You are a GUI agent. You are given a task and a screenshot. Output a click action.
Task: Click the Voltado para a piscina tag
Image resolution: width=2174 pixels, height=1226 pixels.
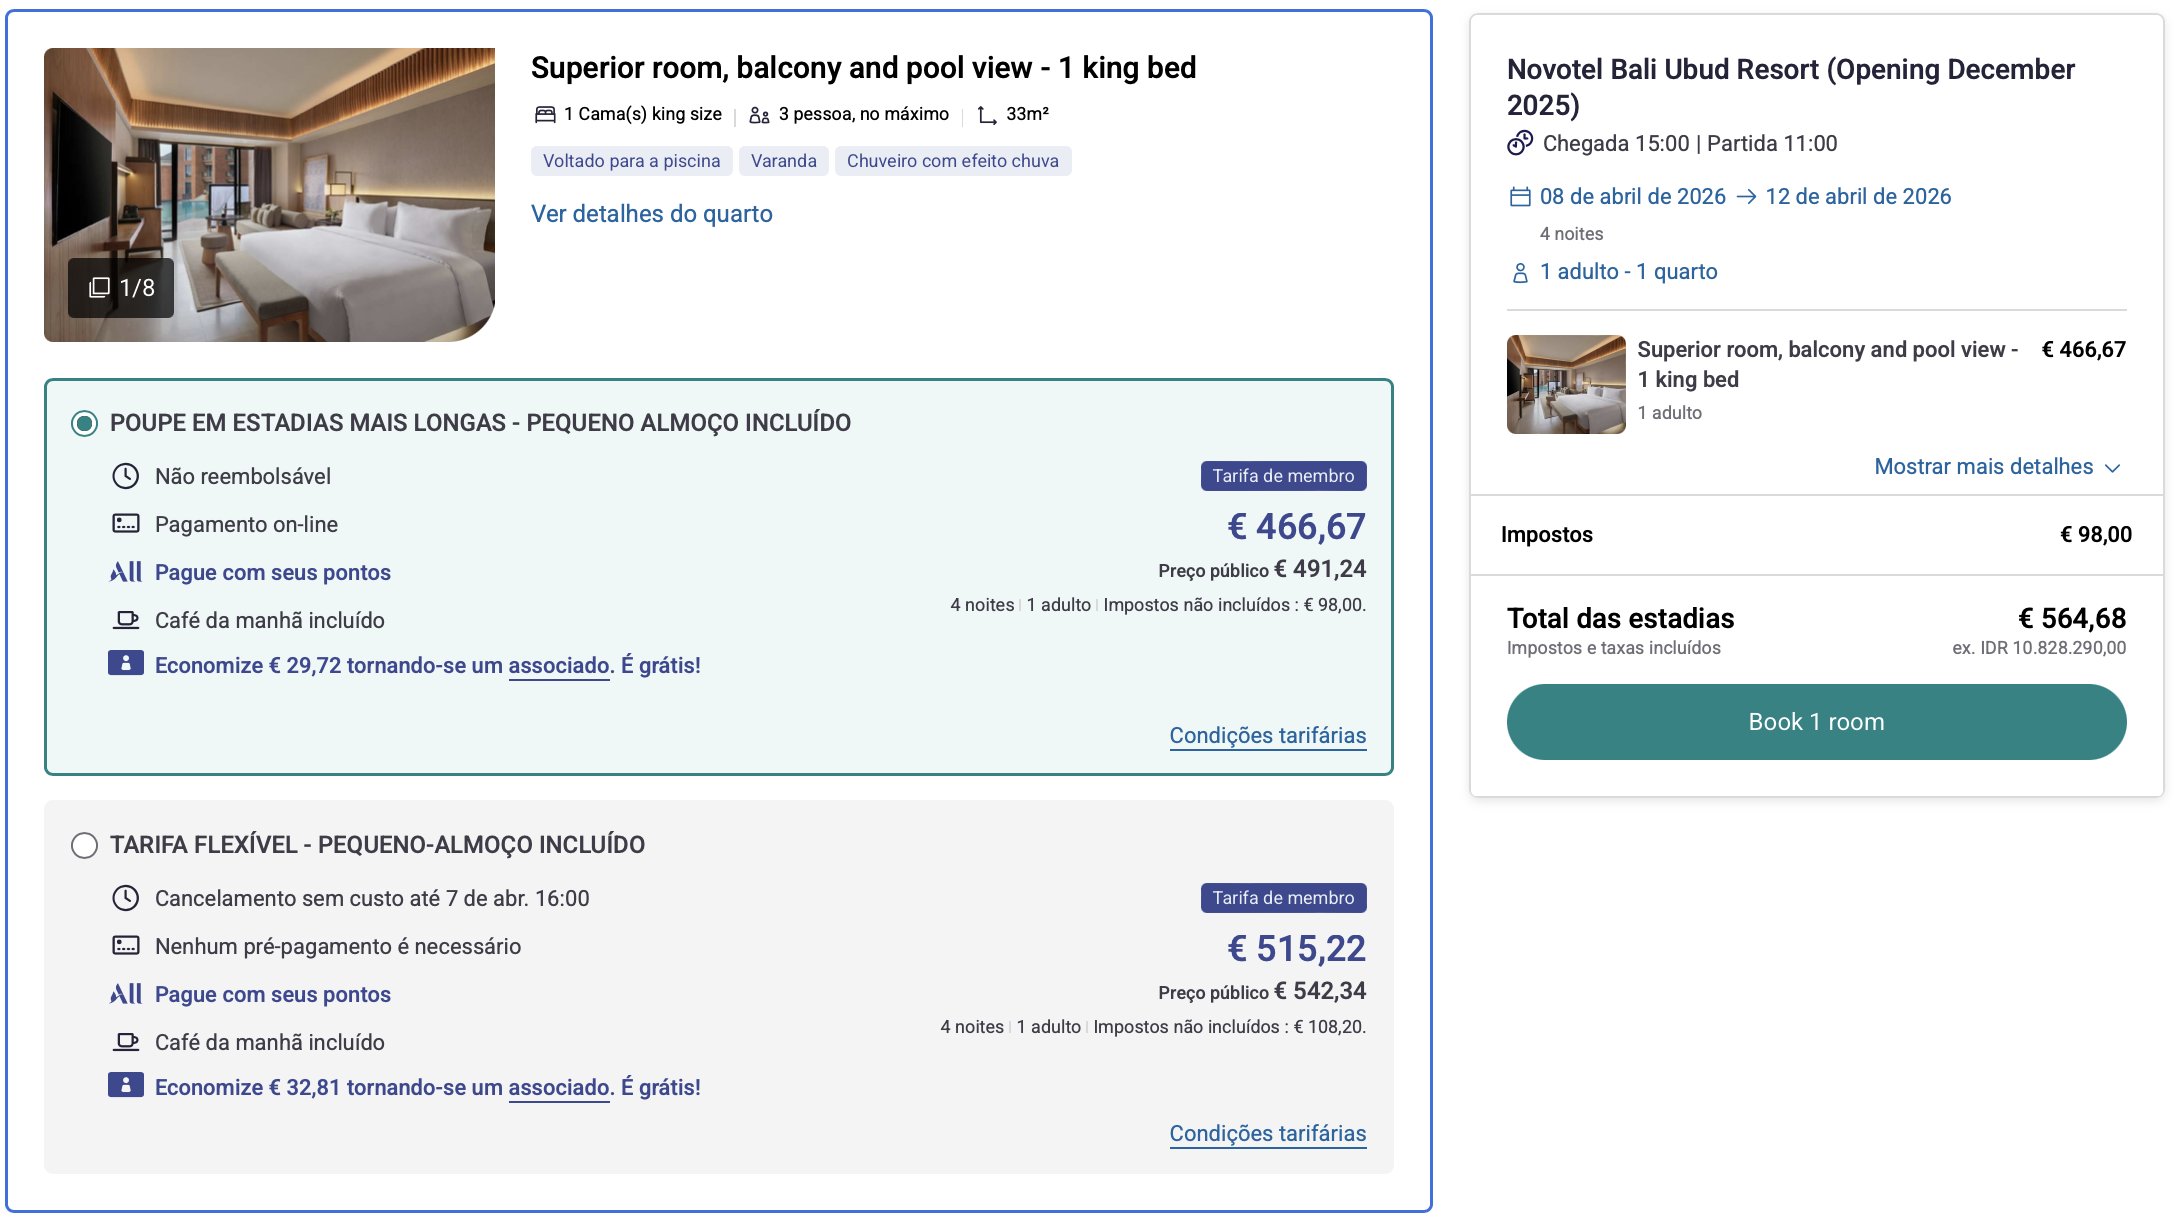click(631, 161)
